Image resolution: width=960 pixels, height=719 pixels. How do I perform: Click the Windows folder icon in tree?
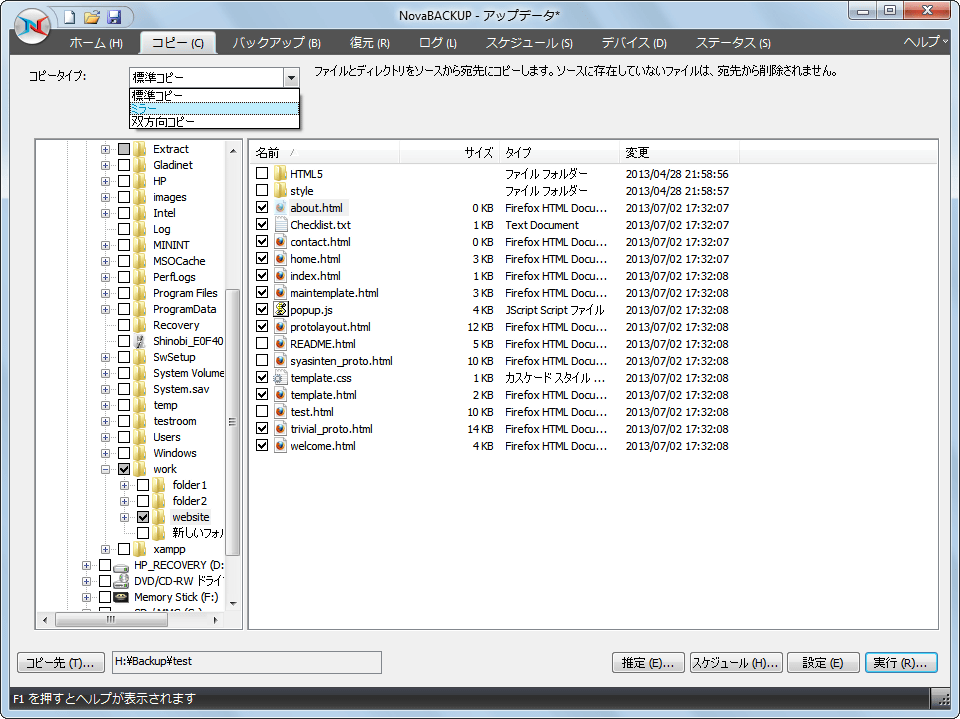click(140, 453)
